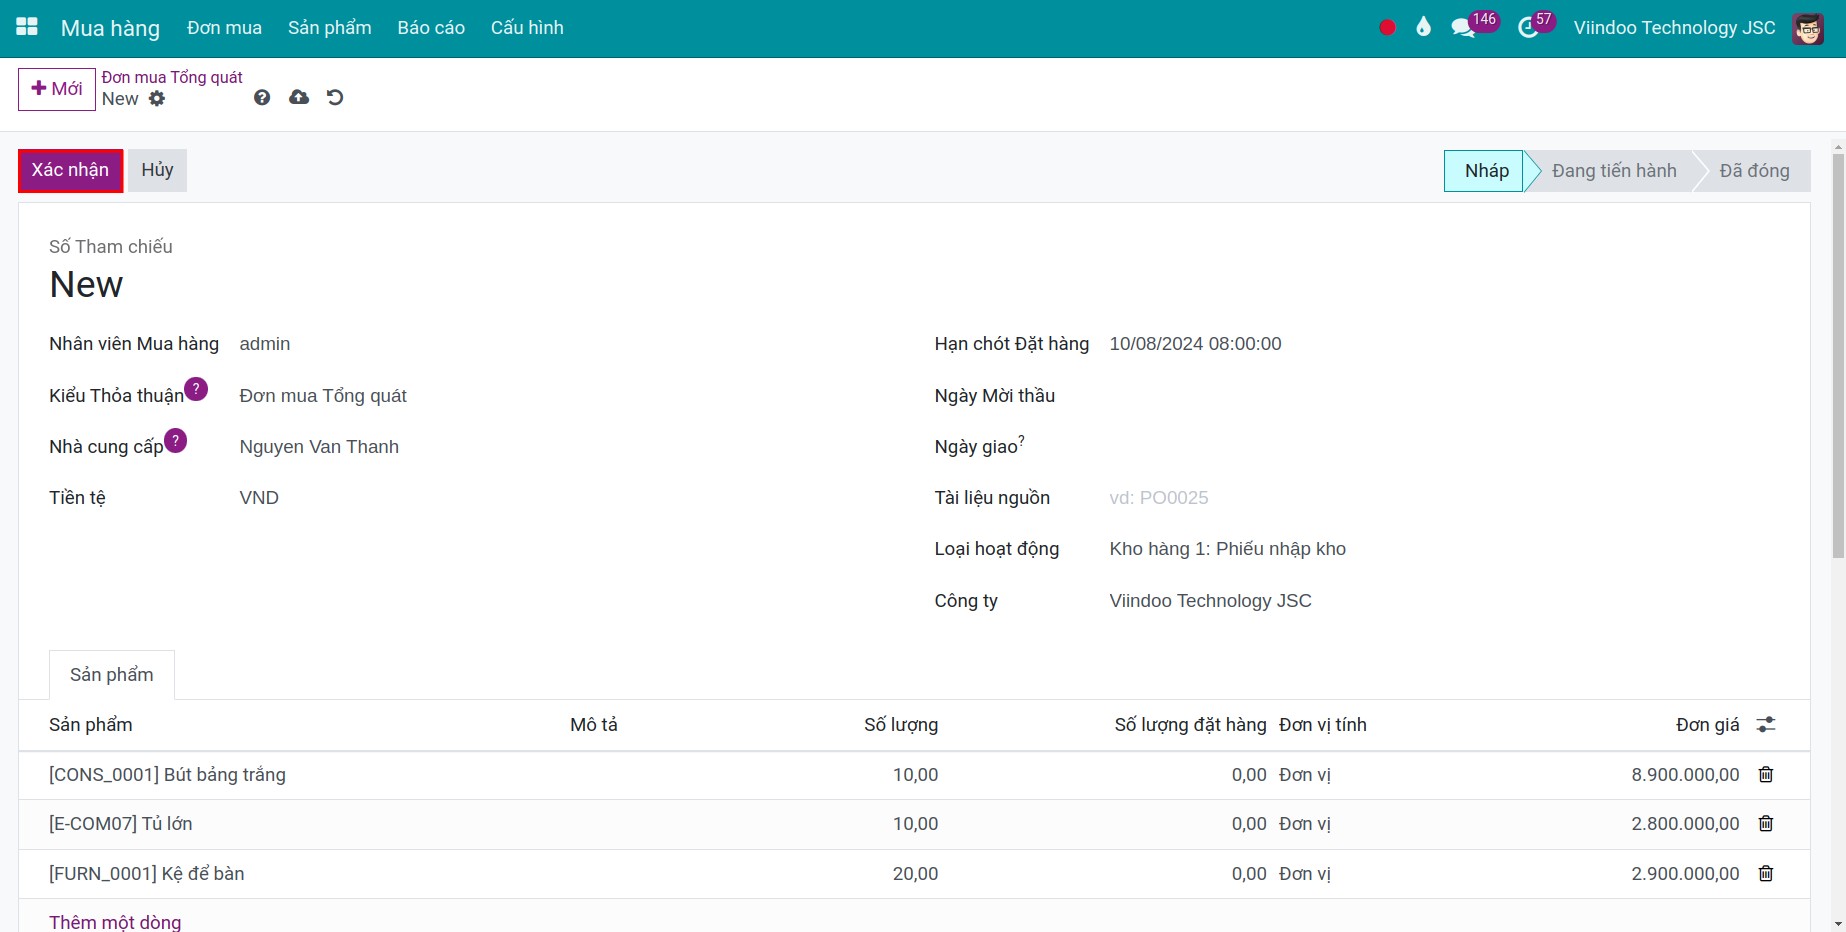Click the Hủy button

(x=157, y=170)
